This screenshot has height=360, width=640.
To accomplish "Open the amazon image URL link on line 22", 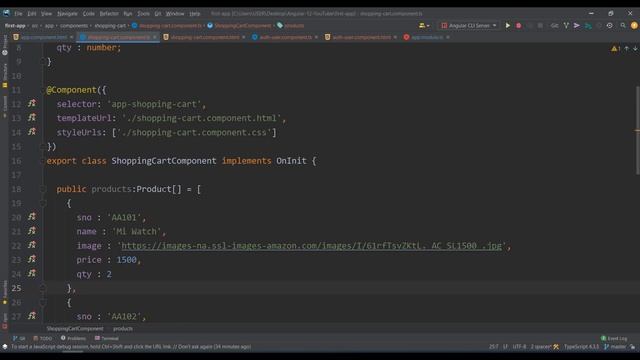I will coord(311,246).
